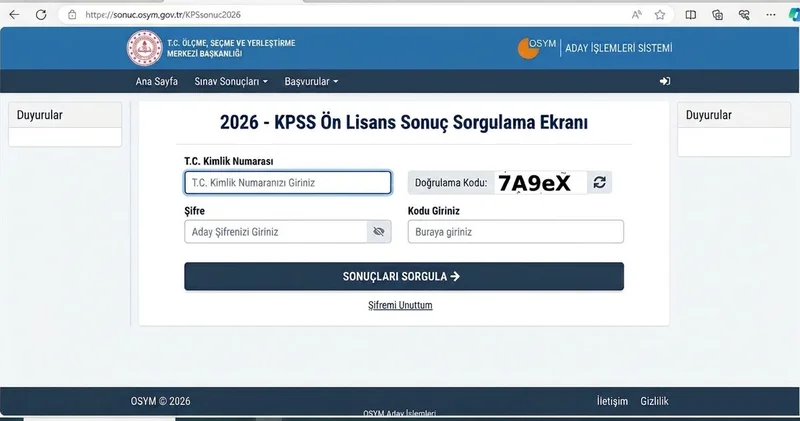
Task: Click the right Duyurular panel header
Action: [x=734, y=115]
